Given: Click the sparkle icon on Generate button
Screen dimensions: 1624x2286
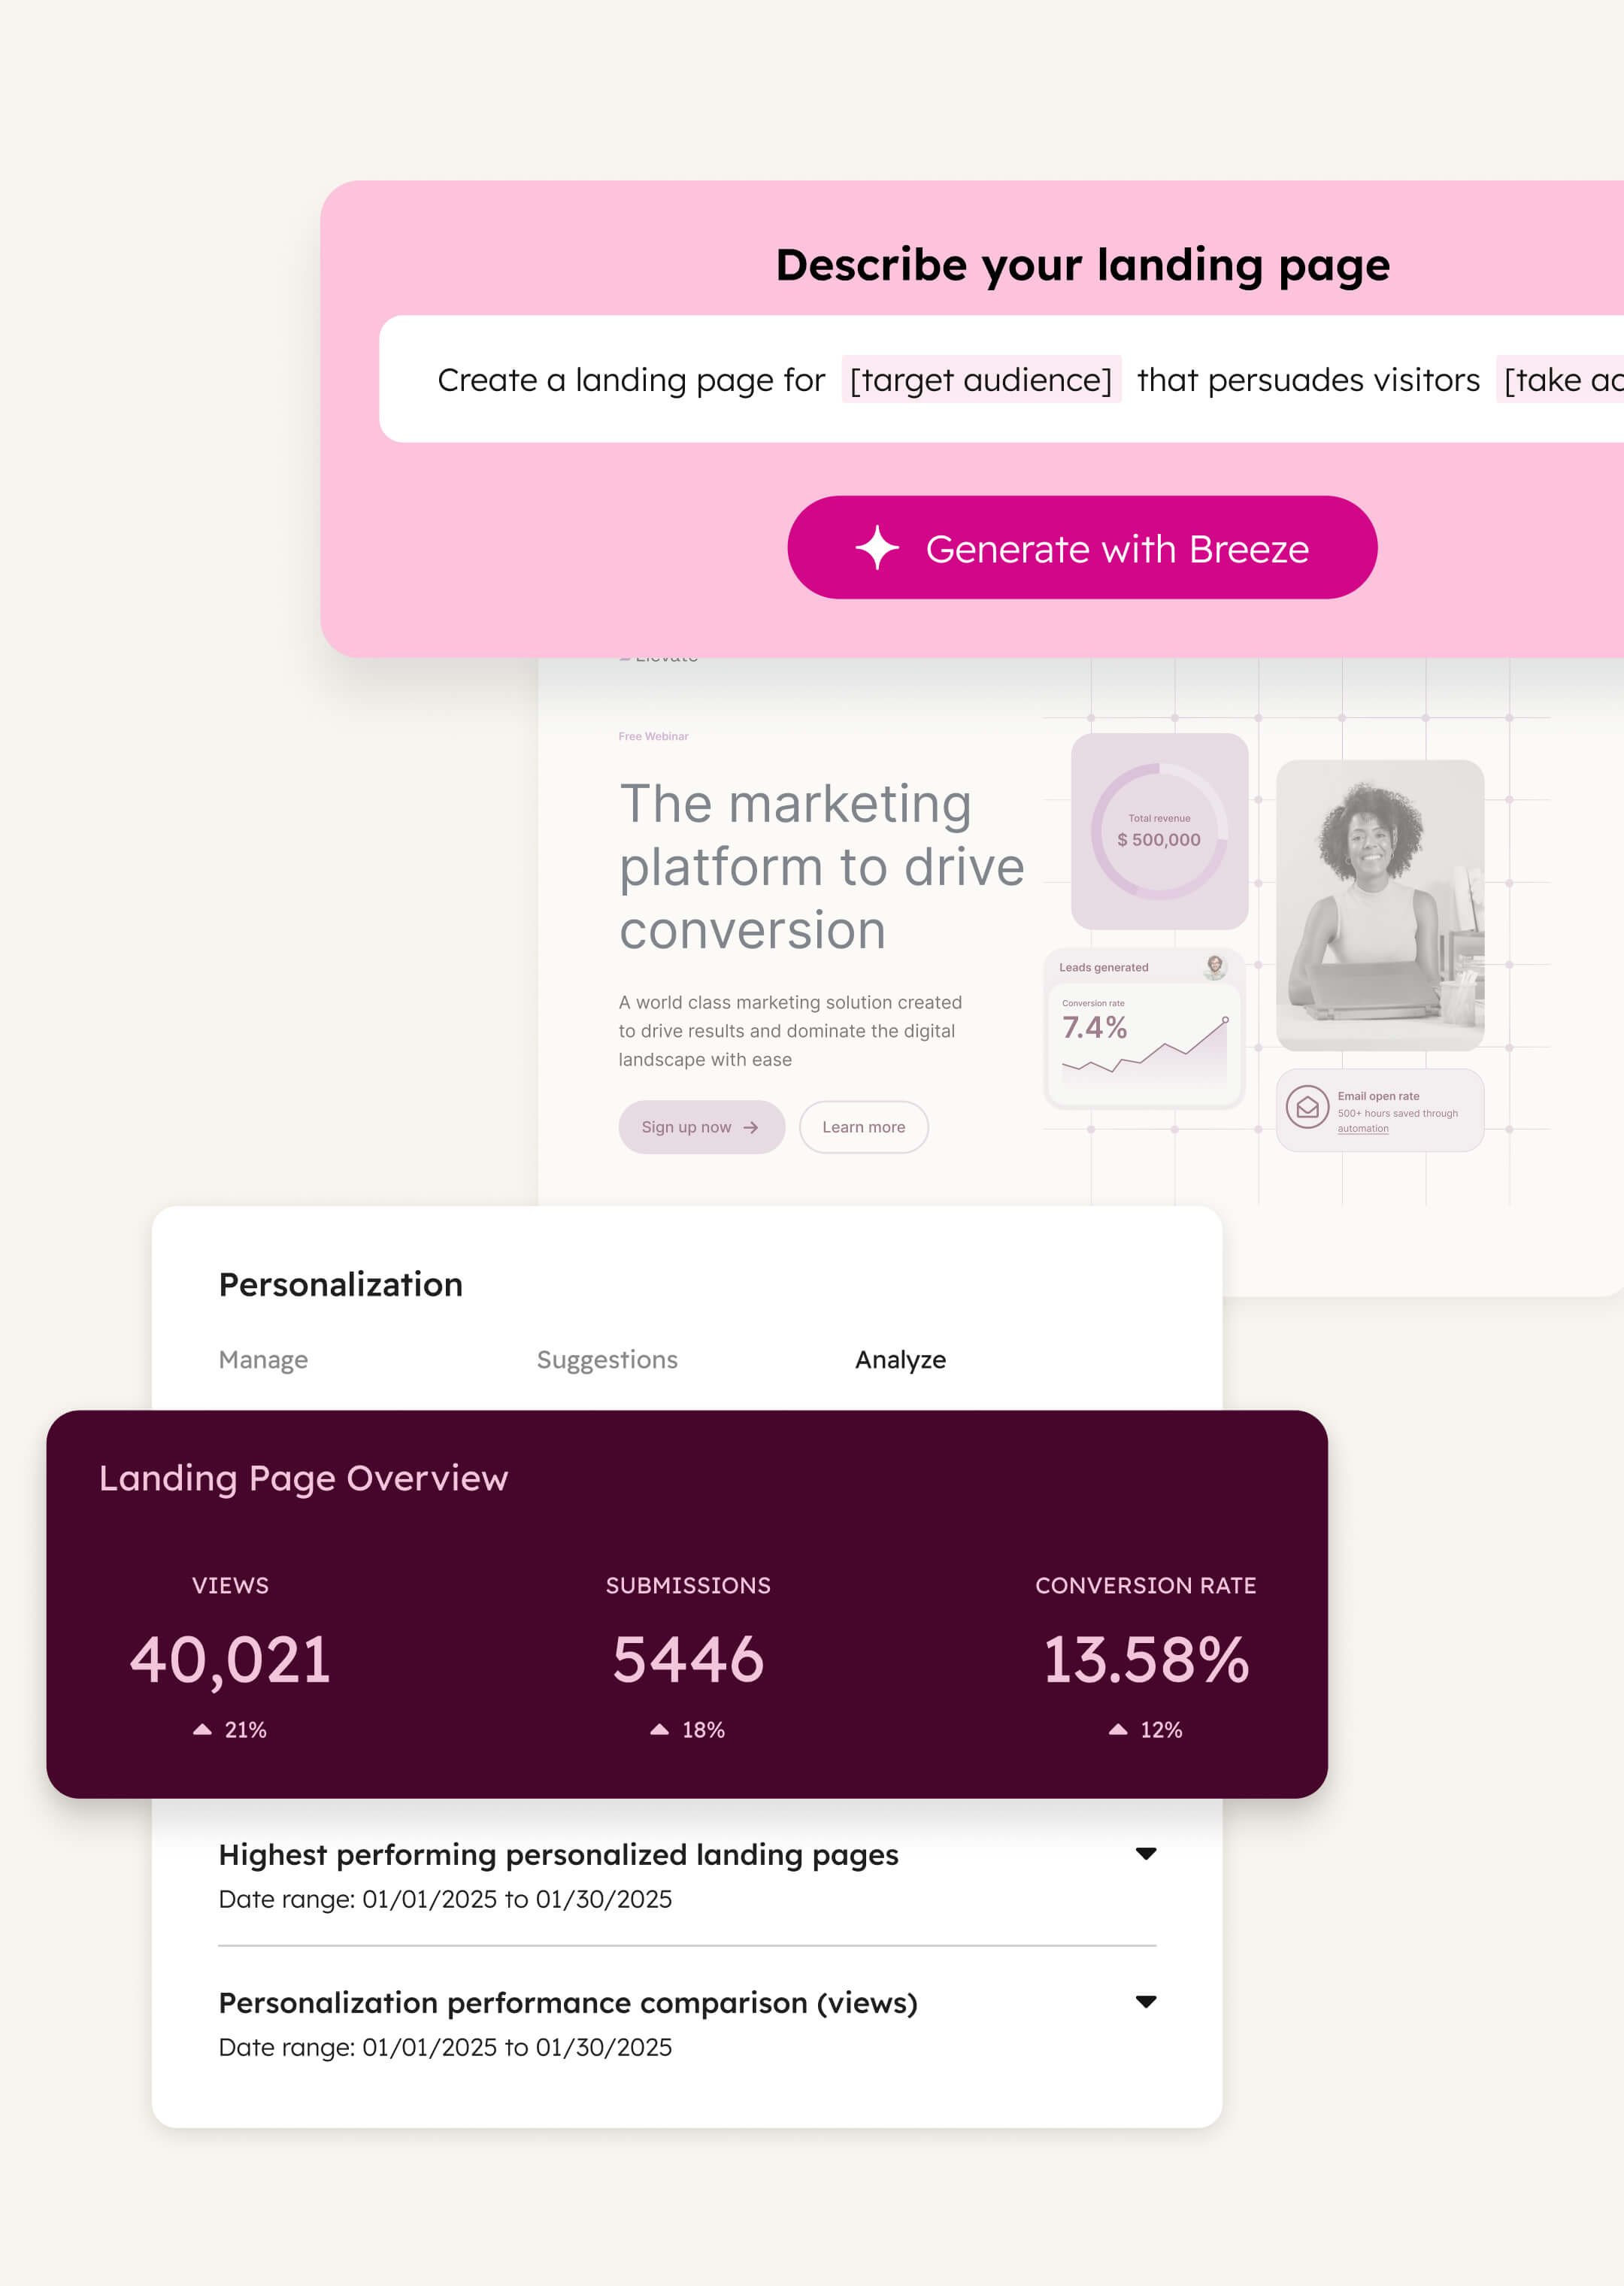Looking at the screenshot, I should coord(877,548).
